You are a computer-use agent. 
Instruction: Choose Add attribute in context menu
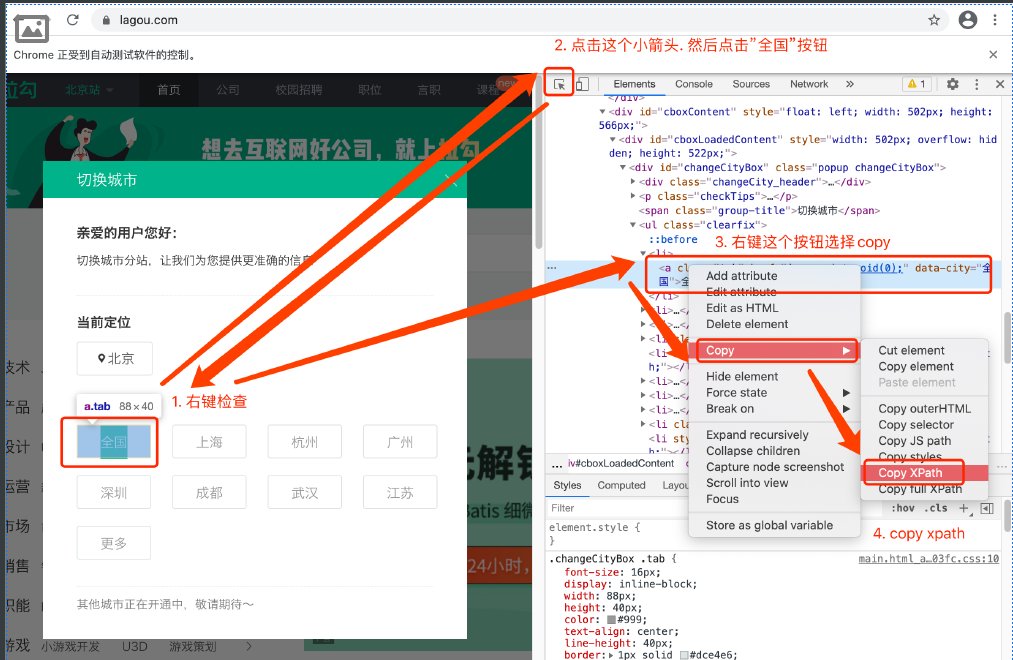[x=742, y=276]
